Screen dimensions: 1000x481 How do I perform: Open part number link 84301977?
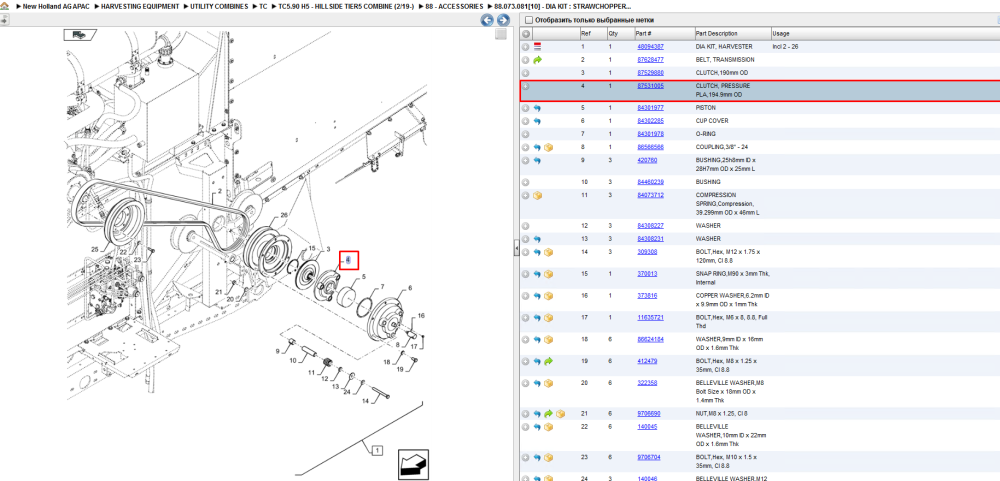pyautogui.click(x=650, y=108)
